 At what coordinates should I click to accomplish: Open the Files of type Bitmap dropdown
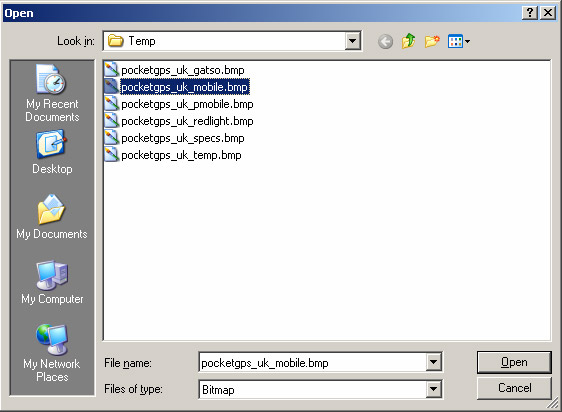pos(433,389)
